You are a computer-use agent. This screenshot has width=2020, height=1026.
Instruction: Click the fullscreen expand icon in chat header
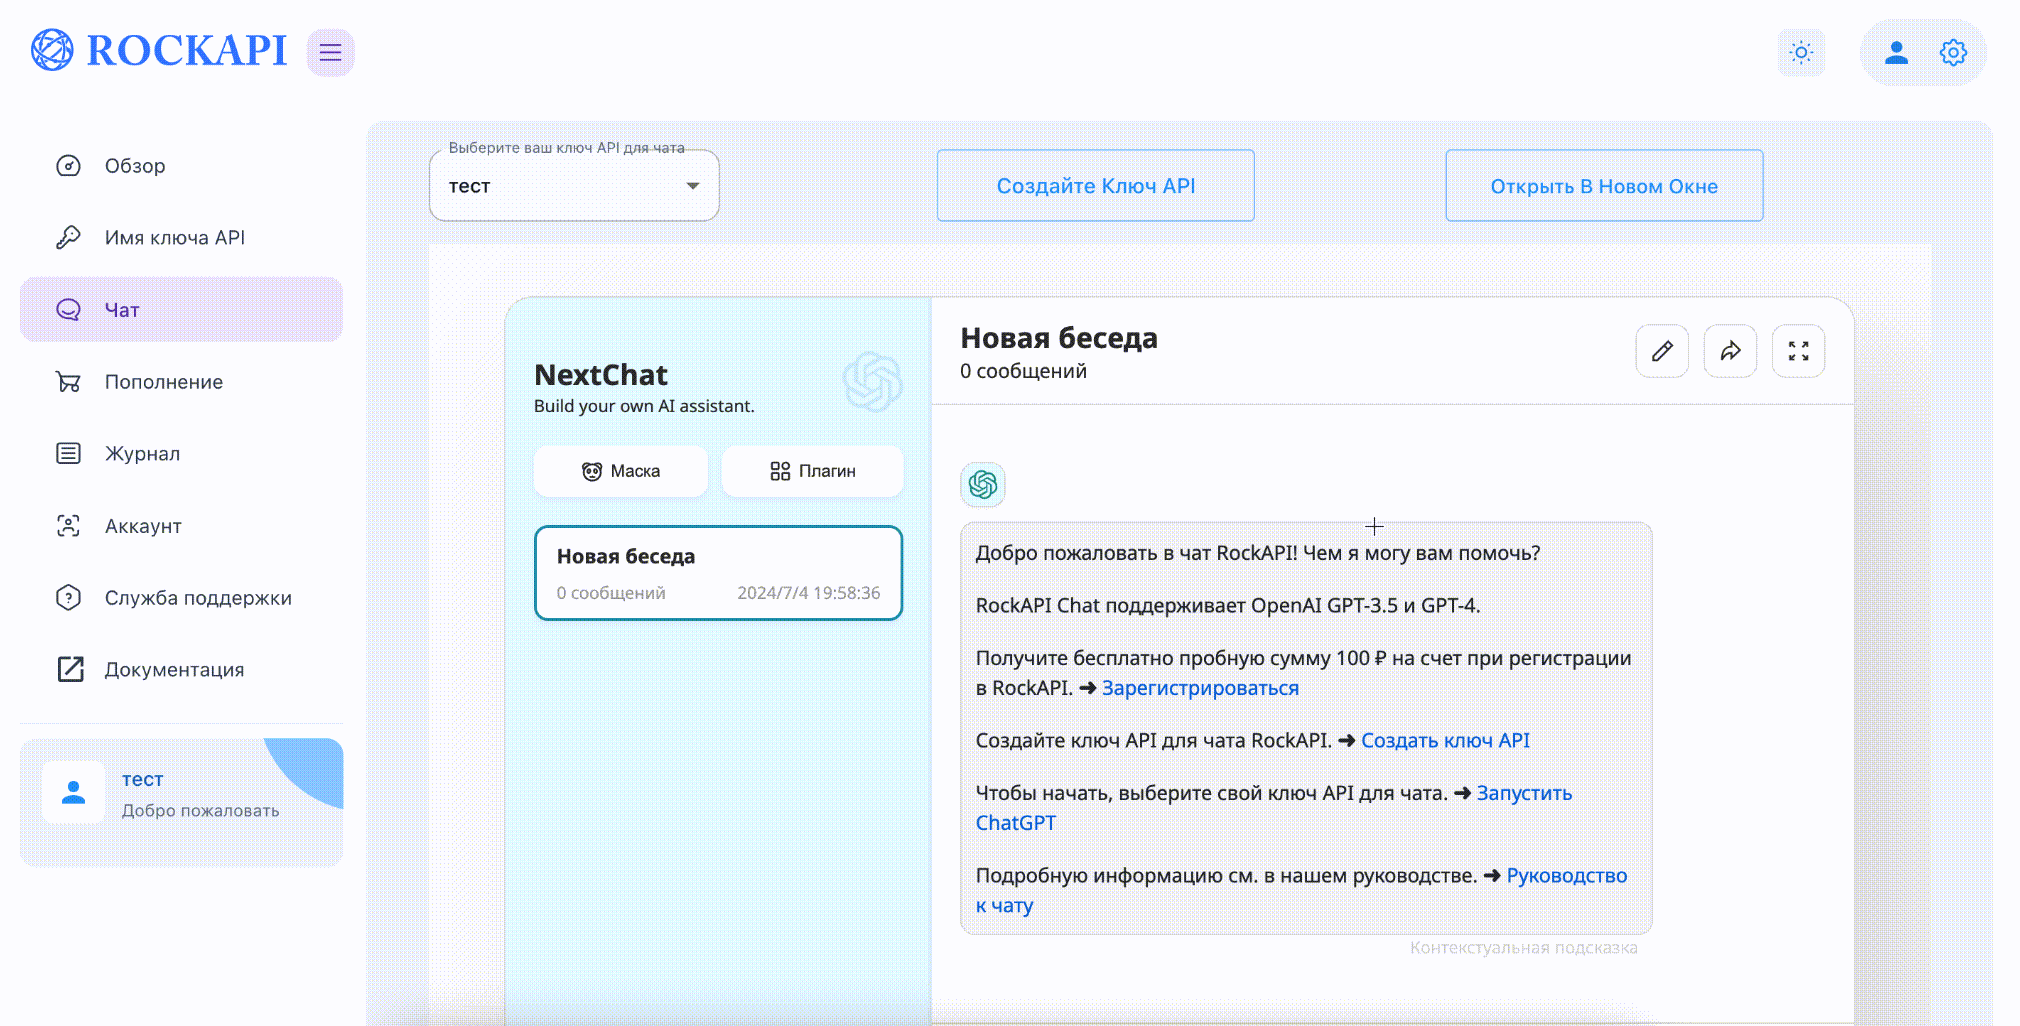point(1798,351)
